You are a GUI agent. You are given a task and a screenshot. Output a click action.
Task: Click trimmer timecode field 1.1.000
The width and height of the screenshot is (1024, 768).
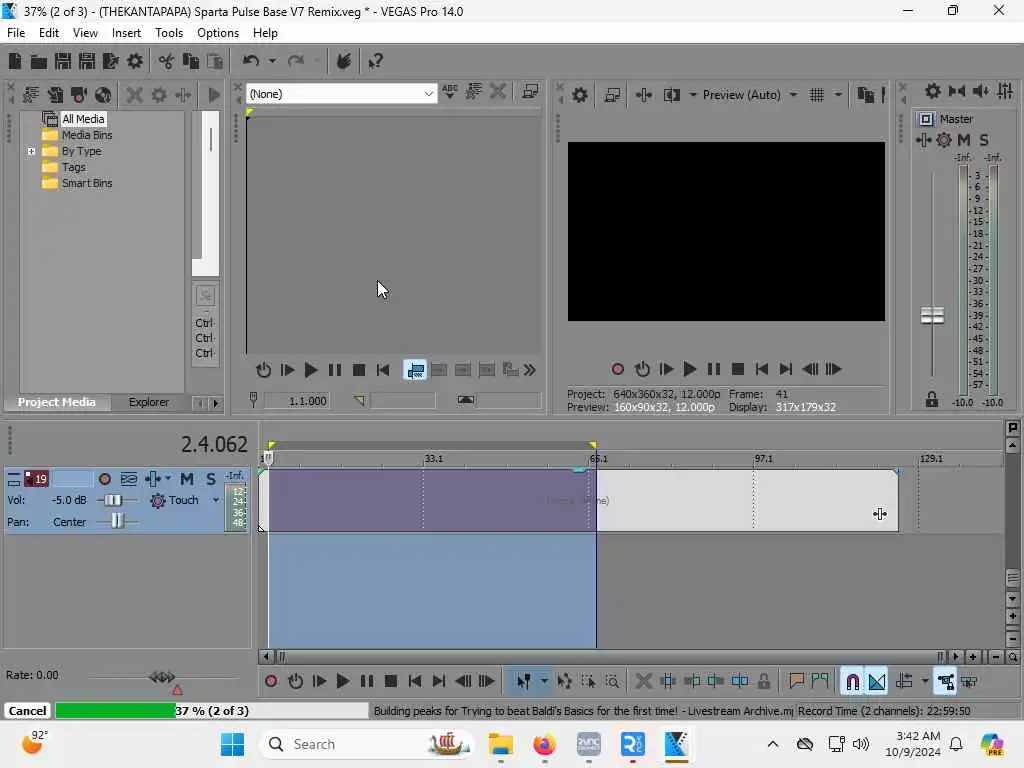(296, 401)
